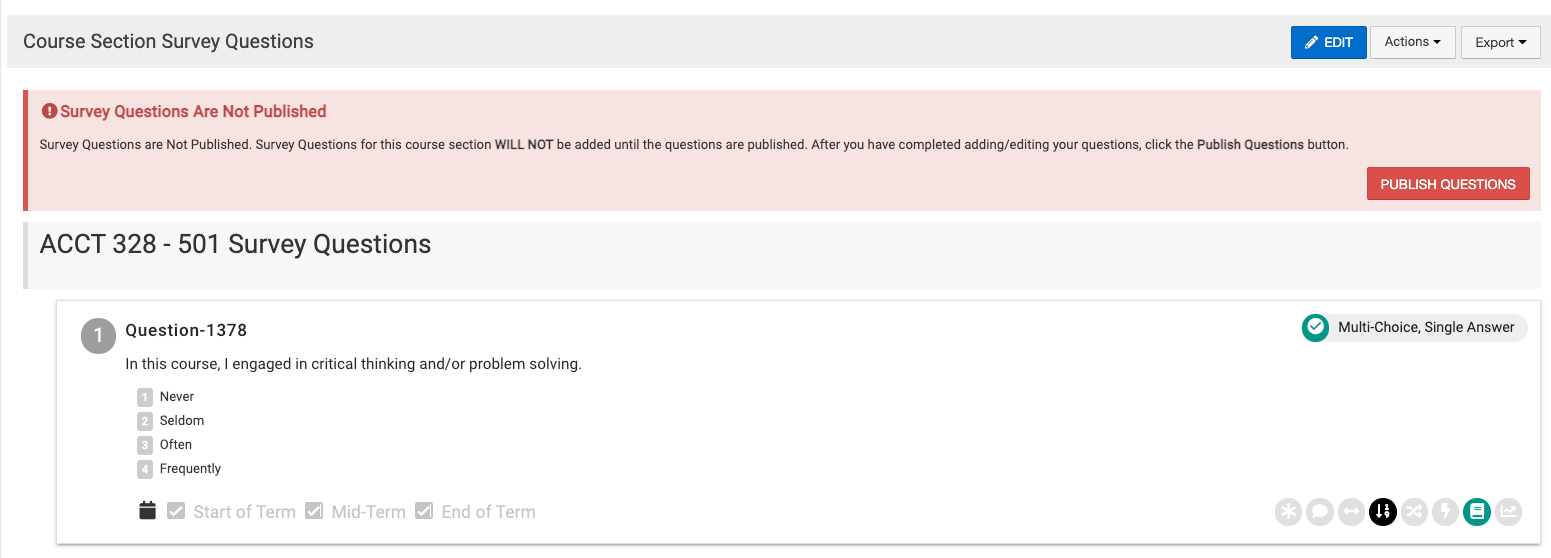Click the Multi-Choice, Single Answer badge

[1415, 327]
